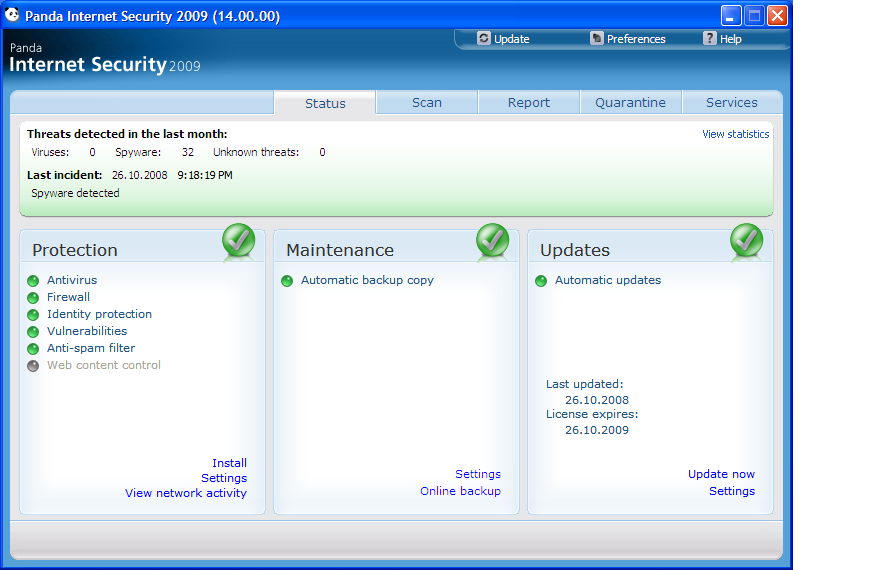Open the Quarantine tab
The height and width of the screenshot is (570, 873).
tap(630, 103)
